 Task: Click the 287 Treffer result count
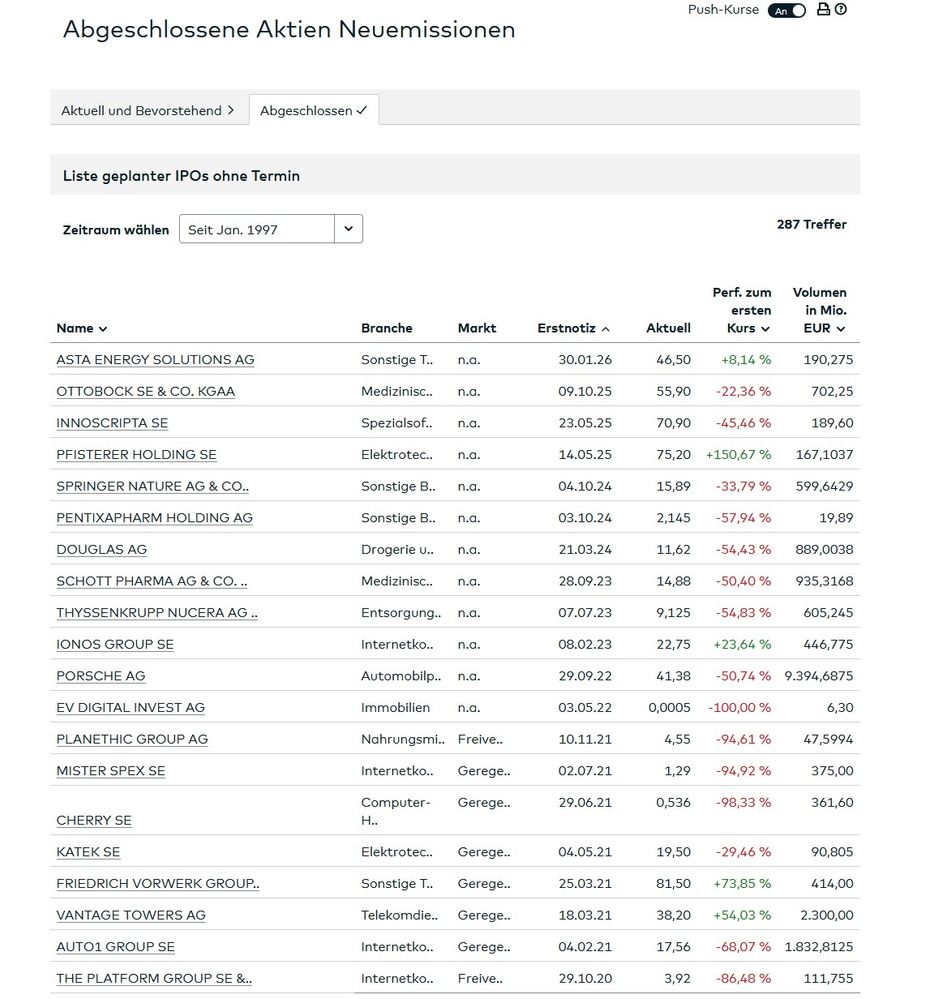(812, 224)
